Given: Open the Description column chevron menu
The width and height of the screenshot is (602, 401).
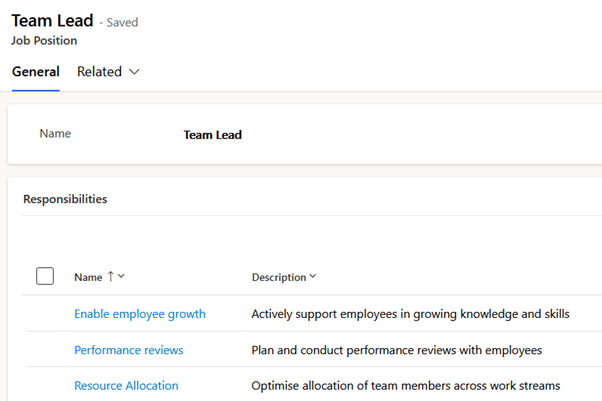Looking at the screenshot, I should (x=313, y=277).
